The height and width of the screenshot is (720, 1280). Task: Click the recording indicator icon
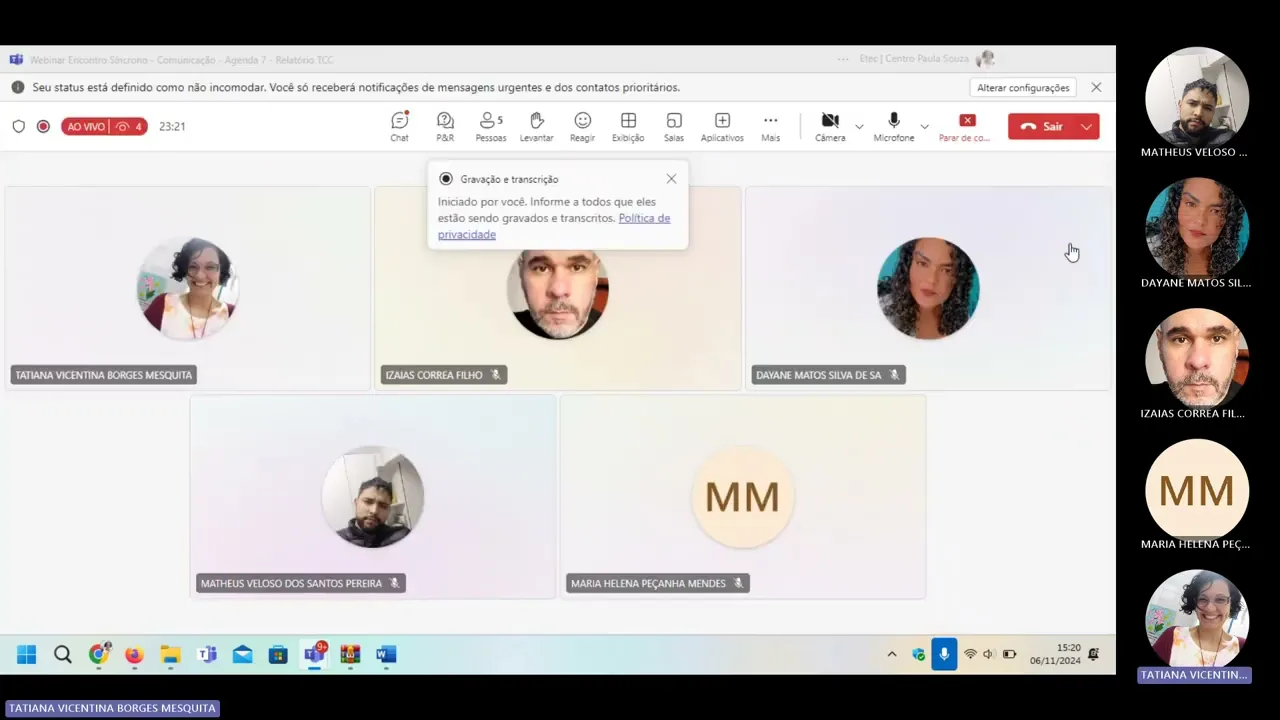click(43, 126)
